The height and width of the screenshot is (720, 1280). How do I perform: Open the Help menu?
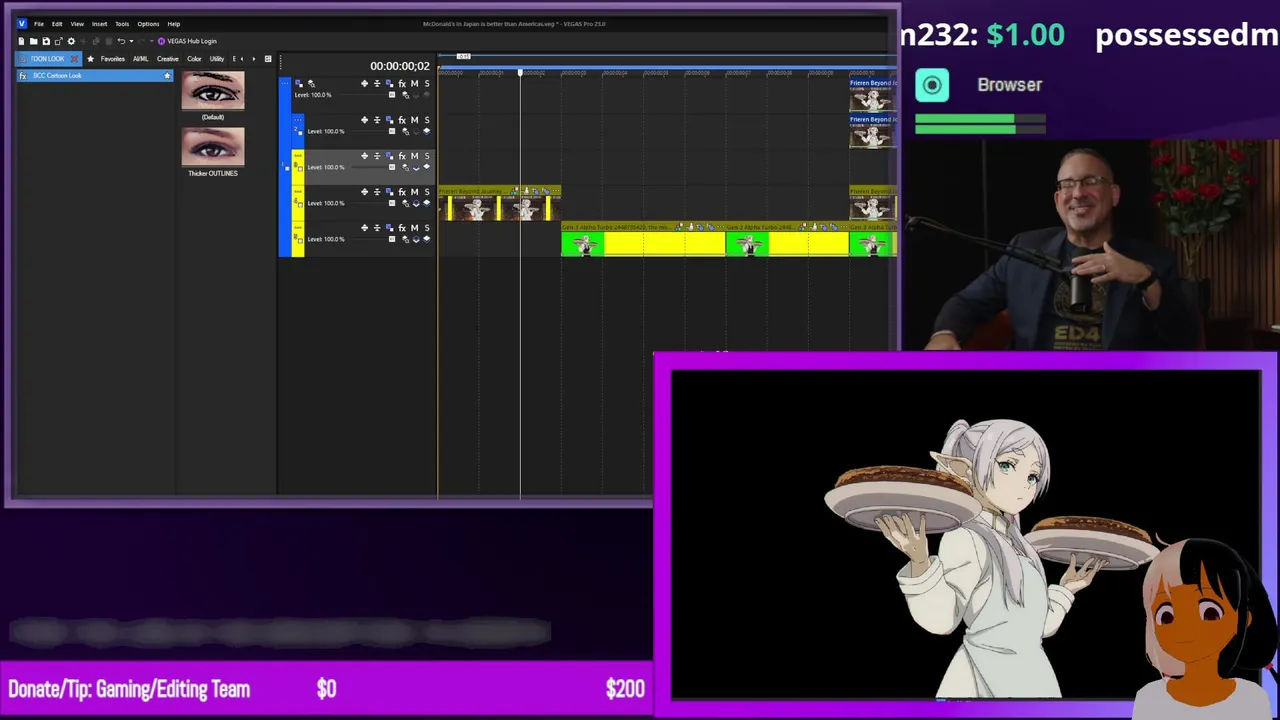click(174, 24)
